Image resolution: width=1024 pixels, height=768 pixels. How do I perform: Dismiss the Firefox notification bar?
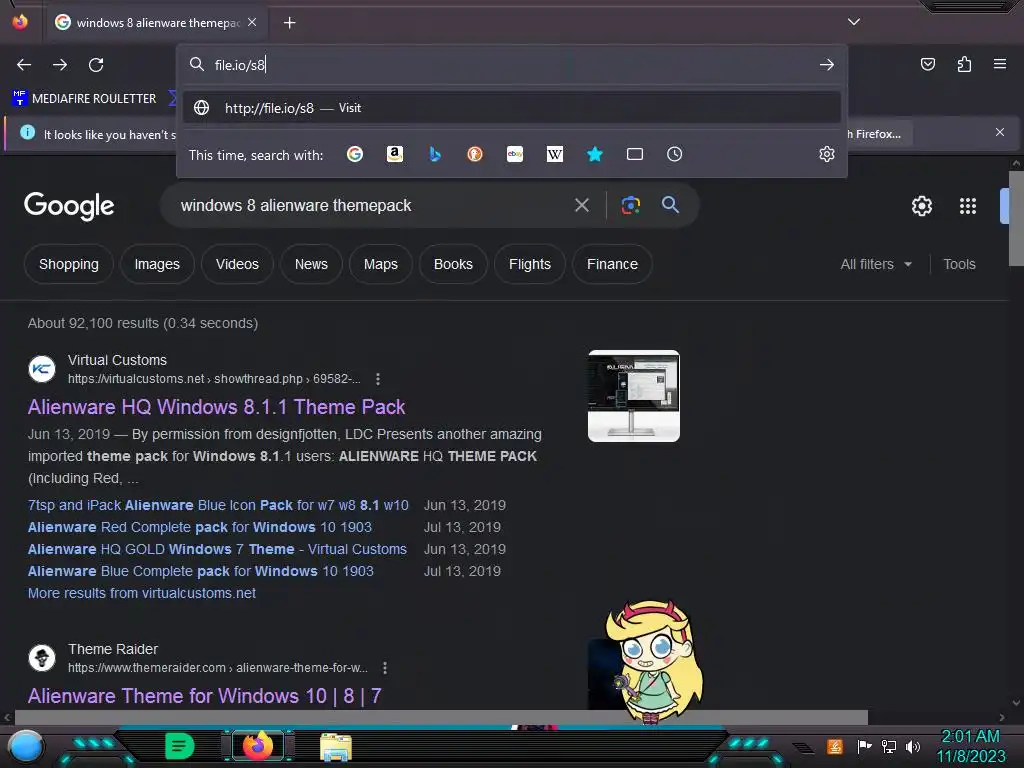[1000, 133]
